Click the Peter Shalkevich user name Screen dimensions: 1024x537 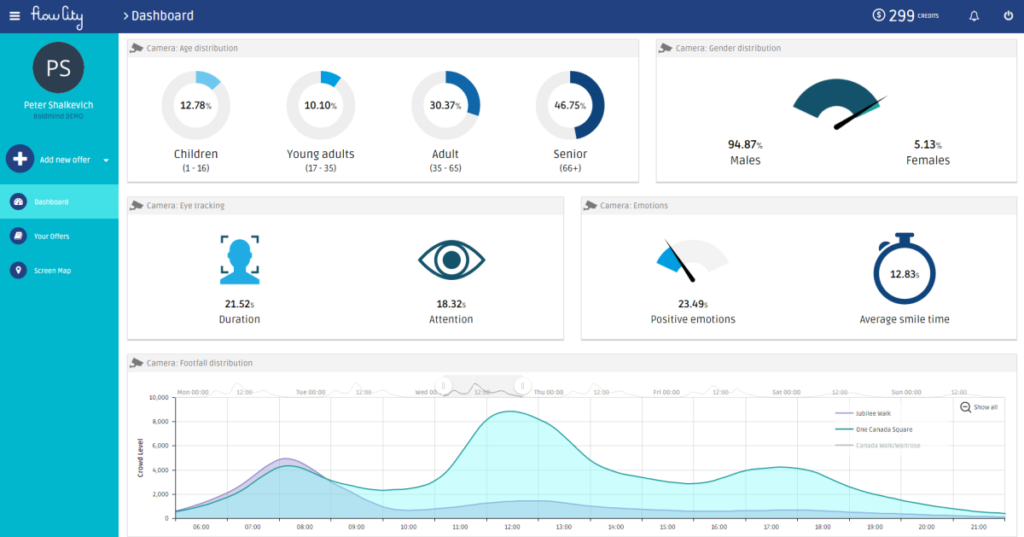pyautogui.click(x=58, y=105)
